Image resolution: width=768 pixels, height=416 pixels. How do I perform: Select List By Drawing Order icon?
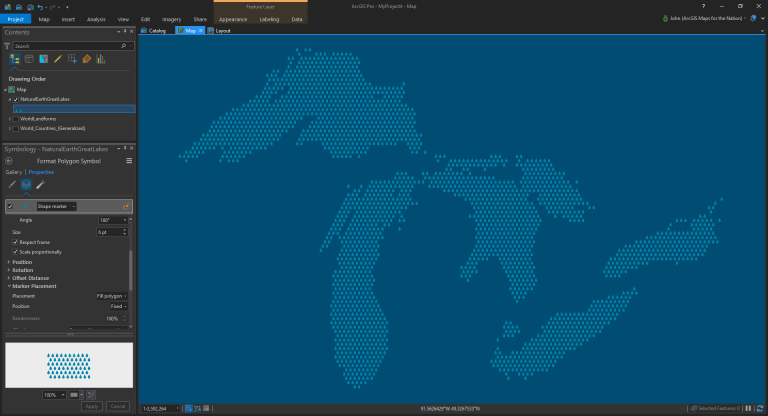(15, 59)
